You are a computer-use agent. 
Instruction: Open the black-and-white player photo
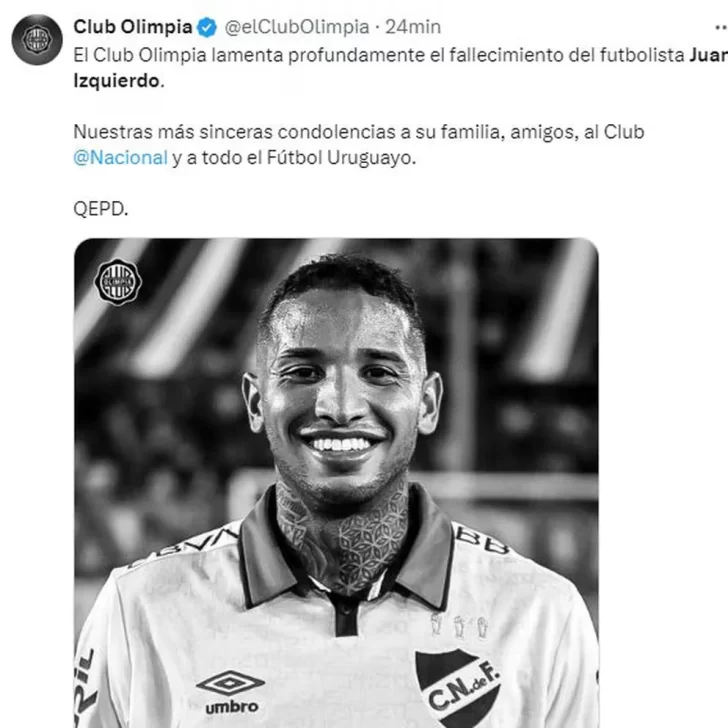pyautogui.click(x=336, y=483)
